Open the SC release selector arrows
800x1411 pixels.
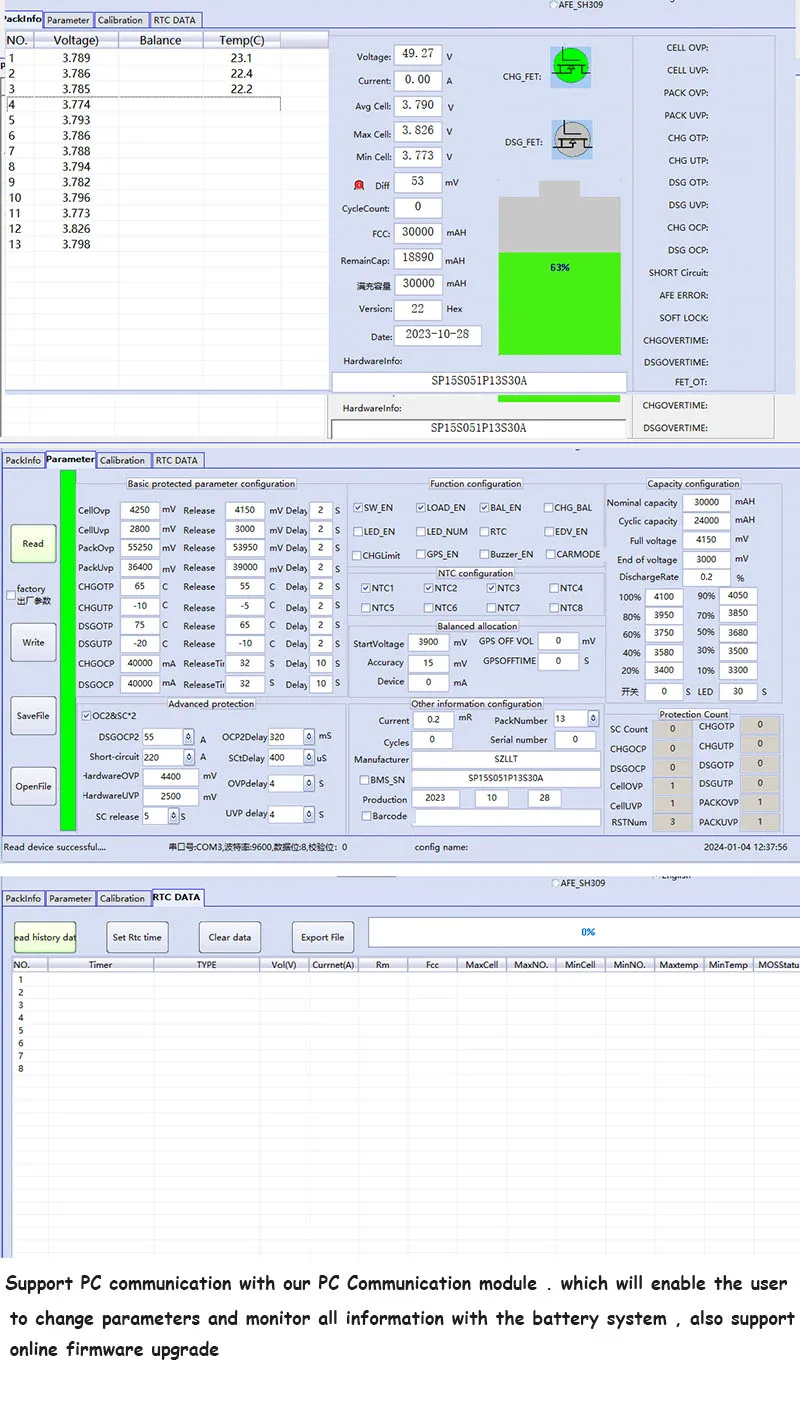point(174,816)
